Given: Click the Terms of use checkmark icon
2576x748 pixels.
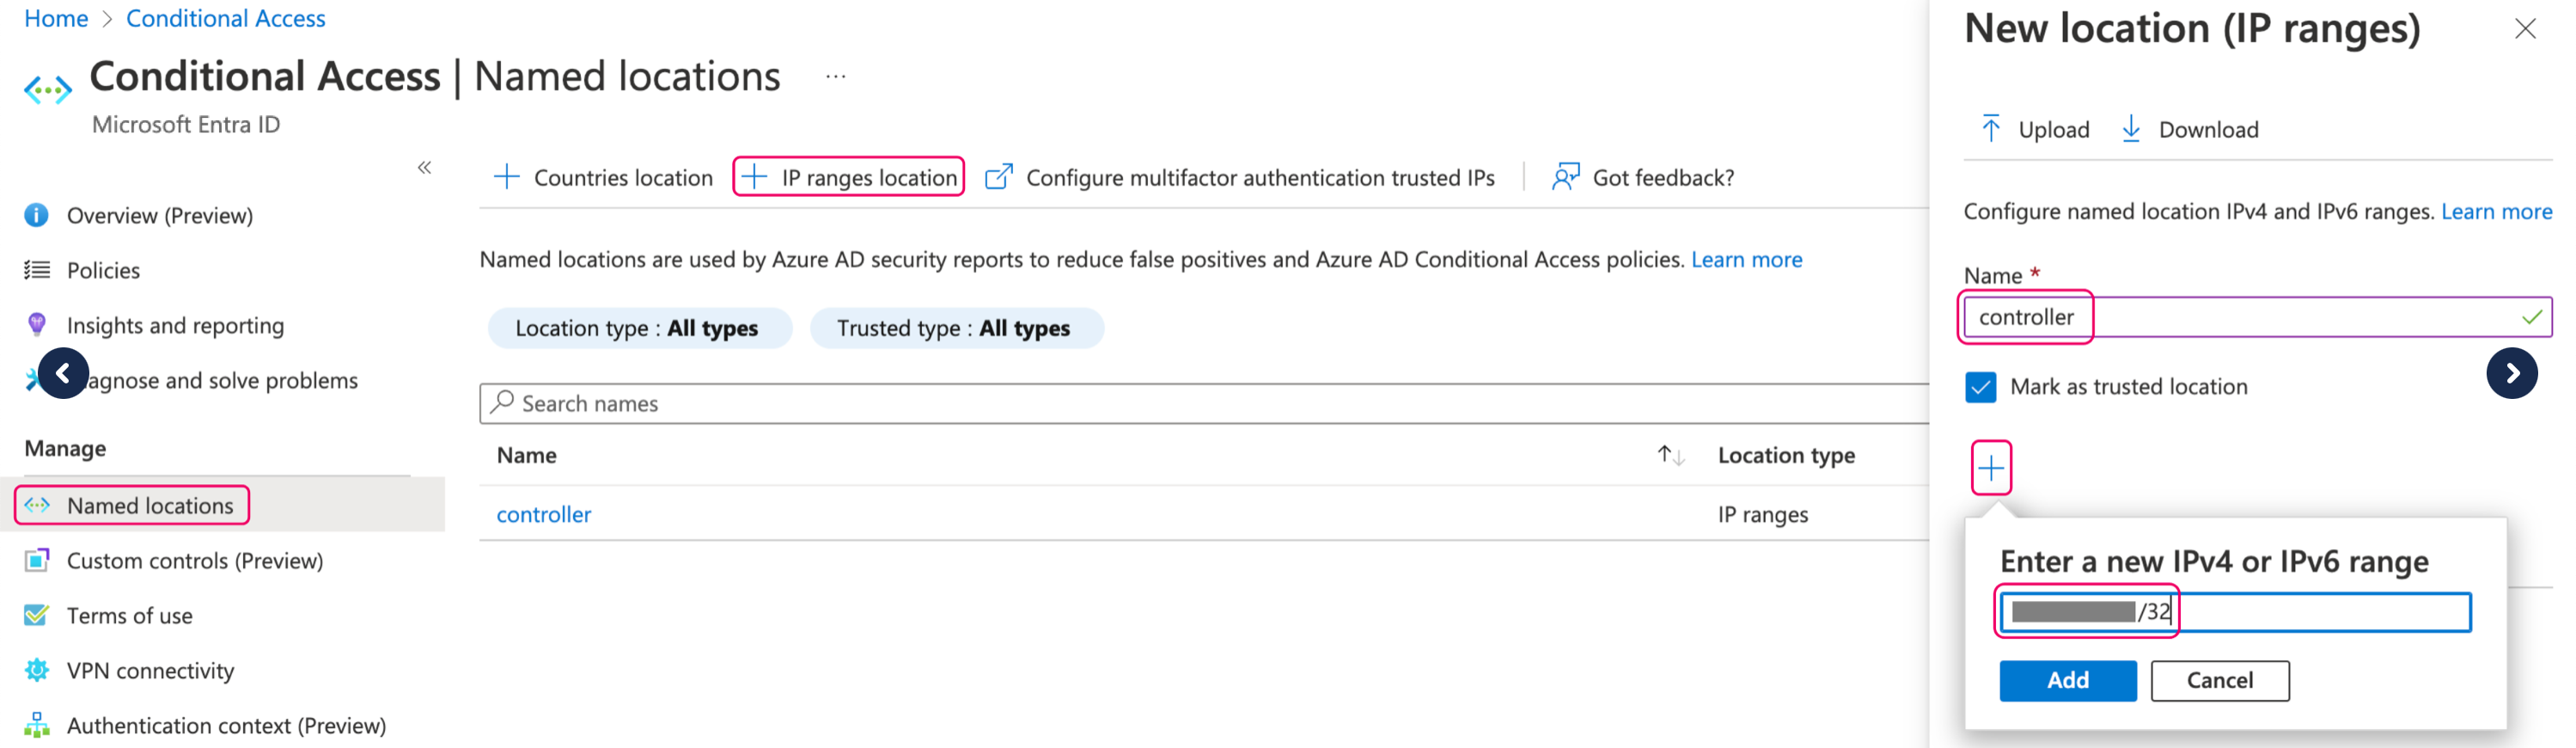Looking at the screenshot, I should tap(36, 615).
